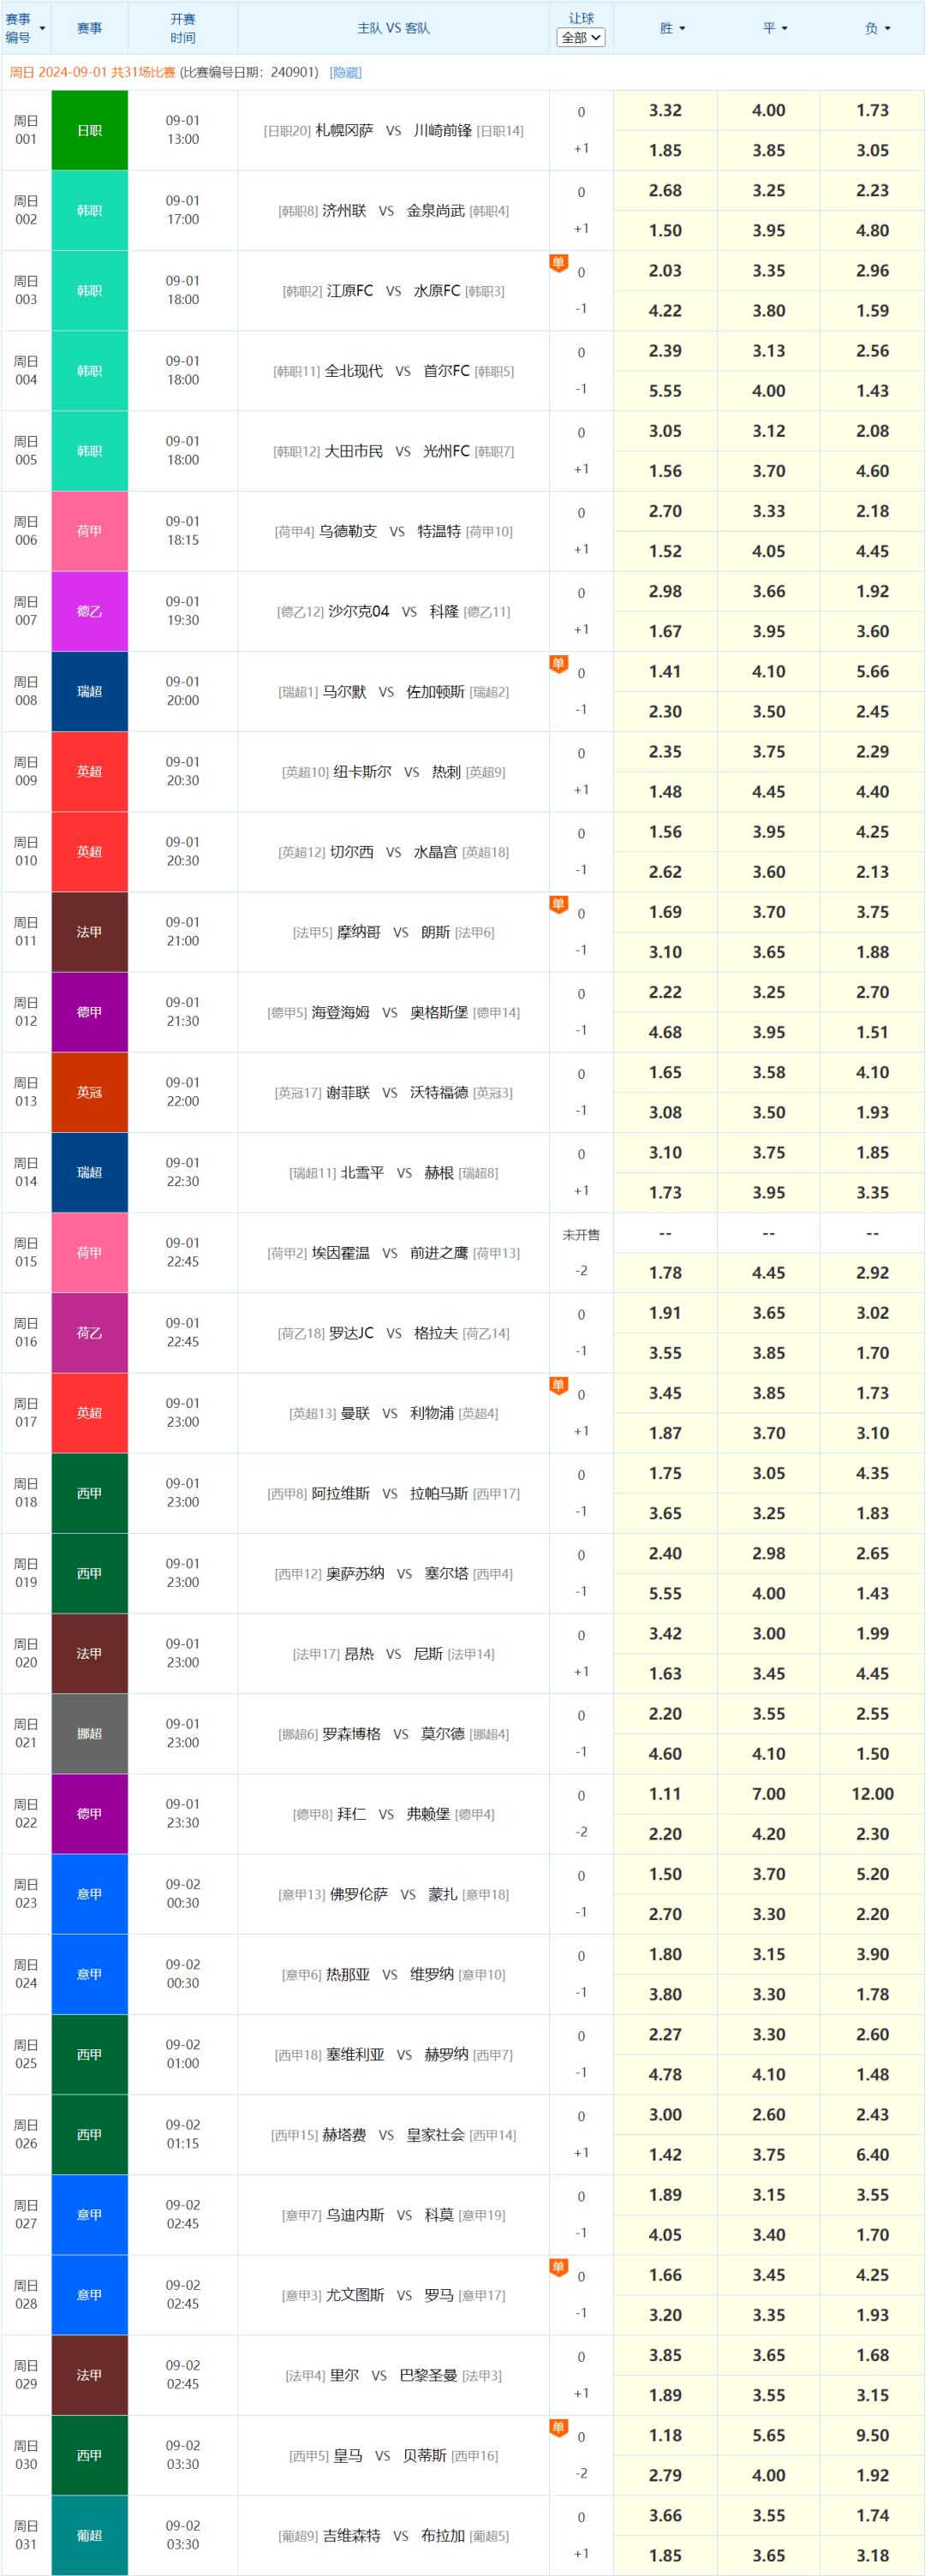Image resolution: width=925 pixels, height=2576 pixels.
Task: Click the 主队 VS 客队 column header
Action: click(393, 28)
